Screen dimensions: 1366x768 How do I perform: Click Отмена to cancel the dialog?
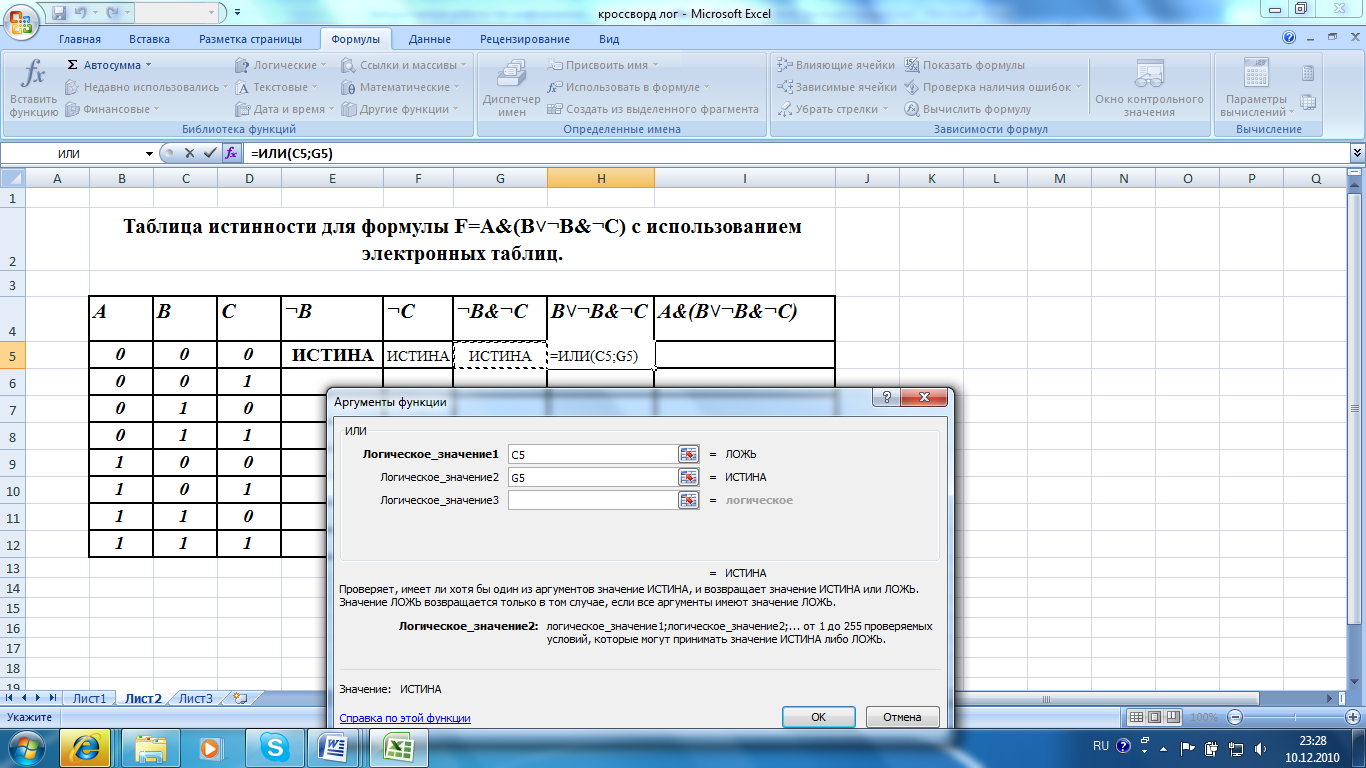(x=902, y=717)
